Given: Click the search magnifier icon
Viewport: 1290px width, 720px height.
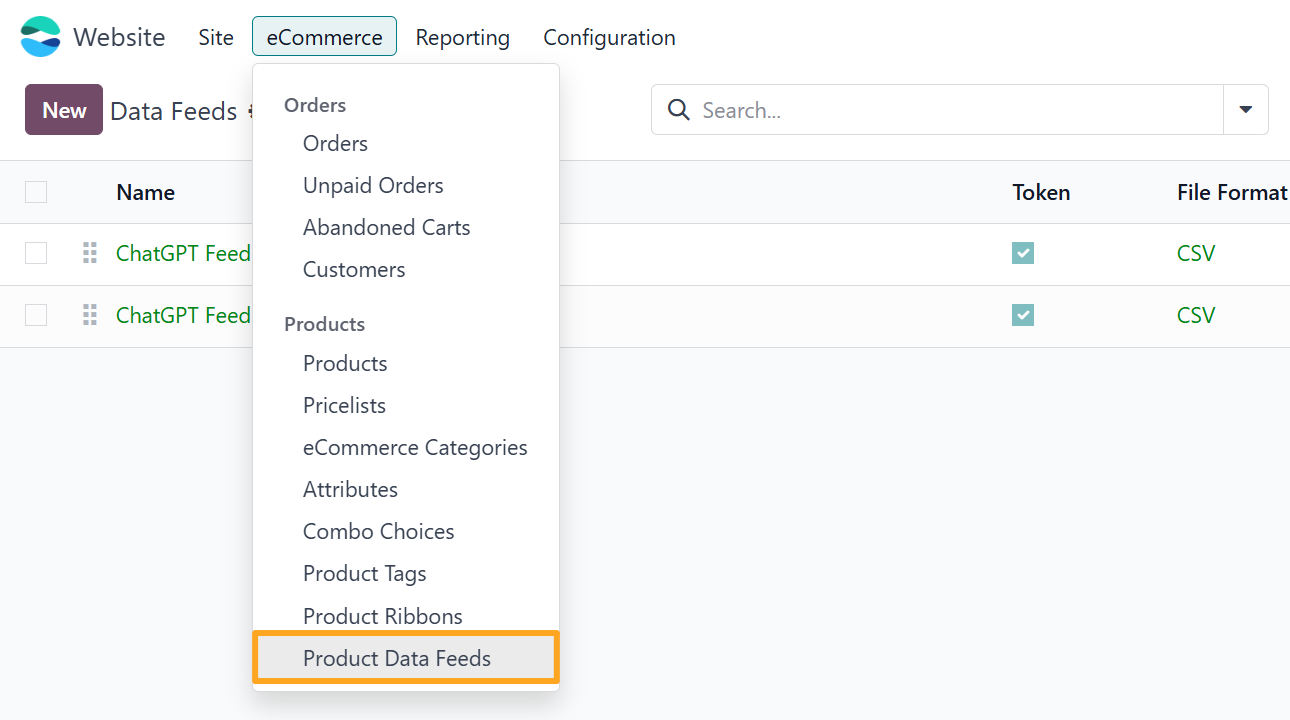Looking at the screenshot, I should point(679,110).
